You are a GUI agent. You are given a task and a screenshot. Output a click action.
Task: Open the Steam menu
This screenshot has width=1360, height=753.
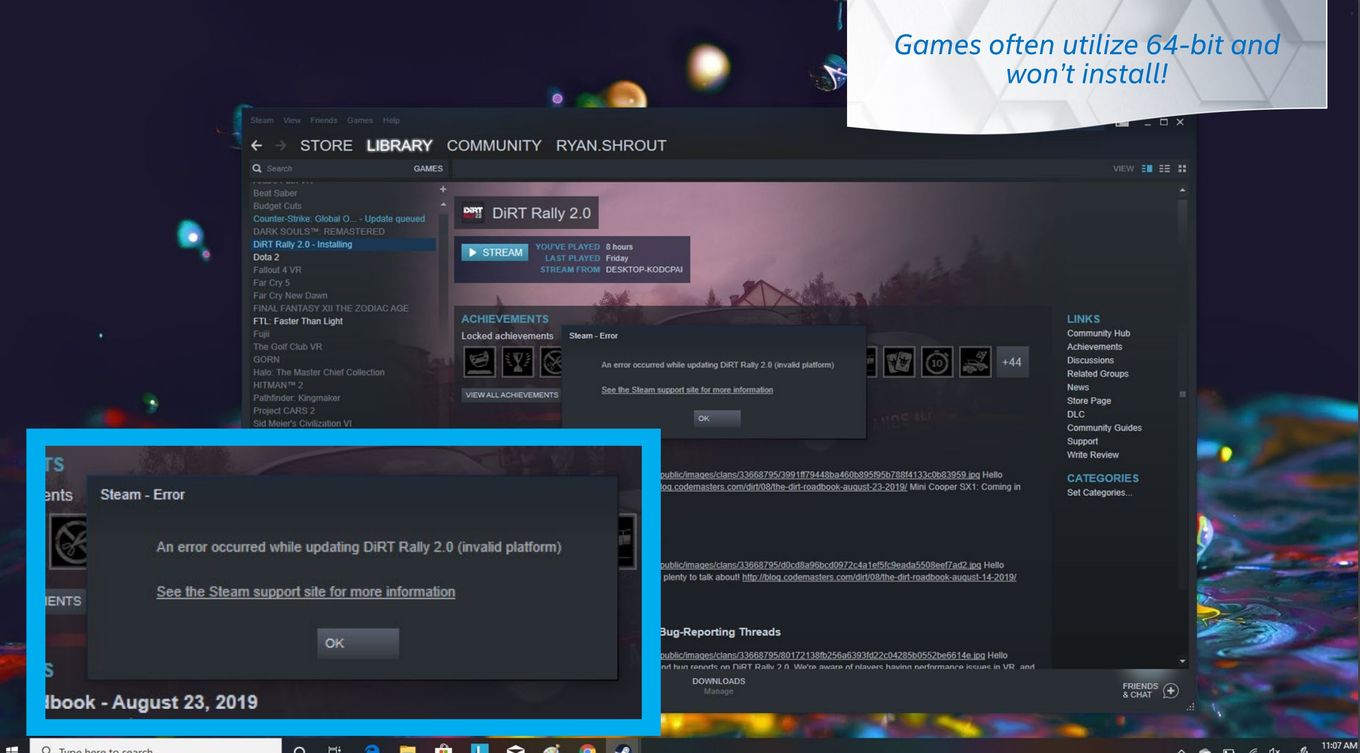point(262,120)
